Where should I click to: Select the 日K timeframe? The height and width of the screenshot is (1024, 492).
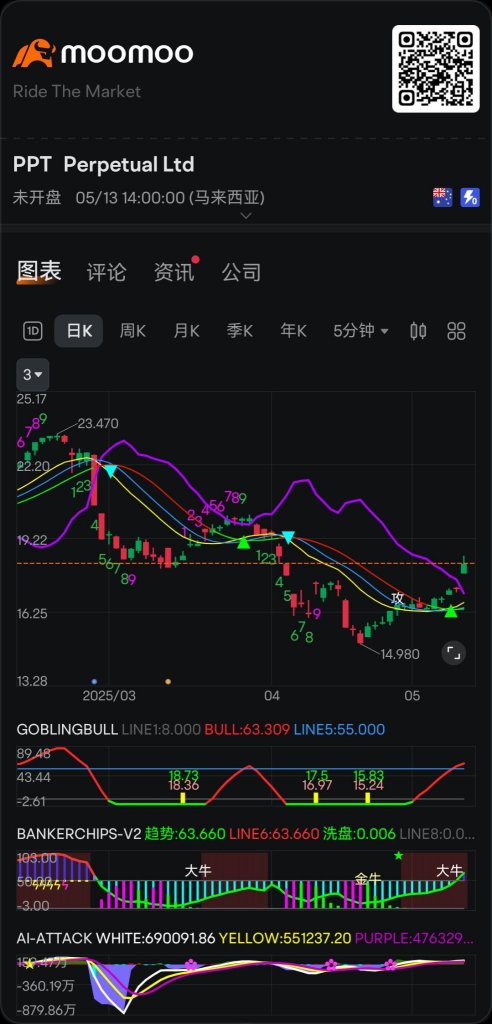click(x=78, y=331)
